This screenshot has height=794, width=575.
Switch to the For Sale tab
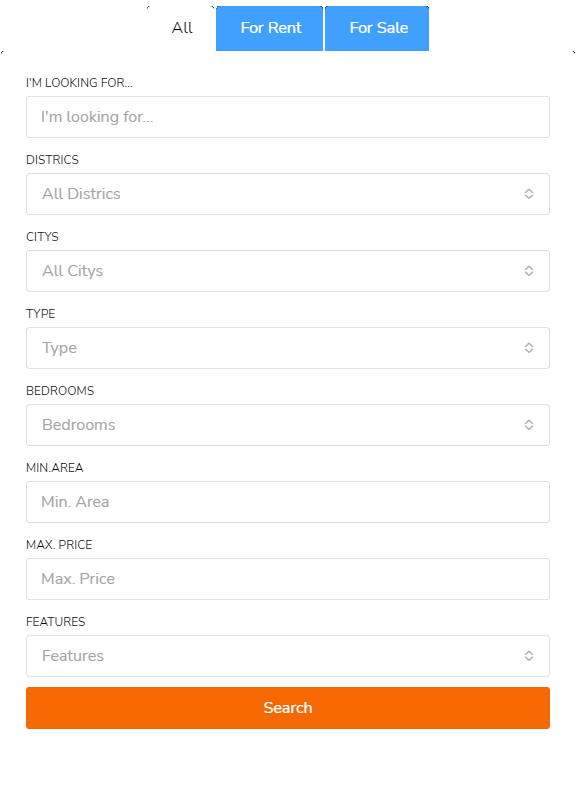(x=377, y=28)
